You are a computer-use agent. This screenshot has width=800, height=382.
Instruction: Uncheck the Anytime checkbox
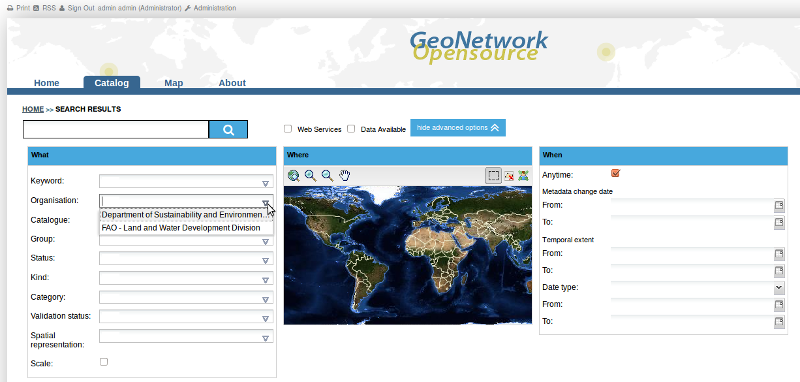pos(615,173)
